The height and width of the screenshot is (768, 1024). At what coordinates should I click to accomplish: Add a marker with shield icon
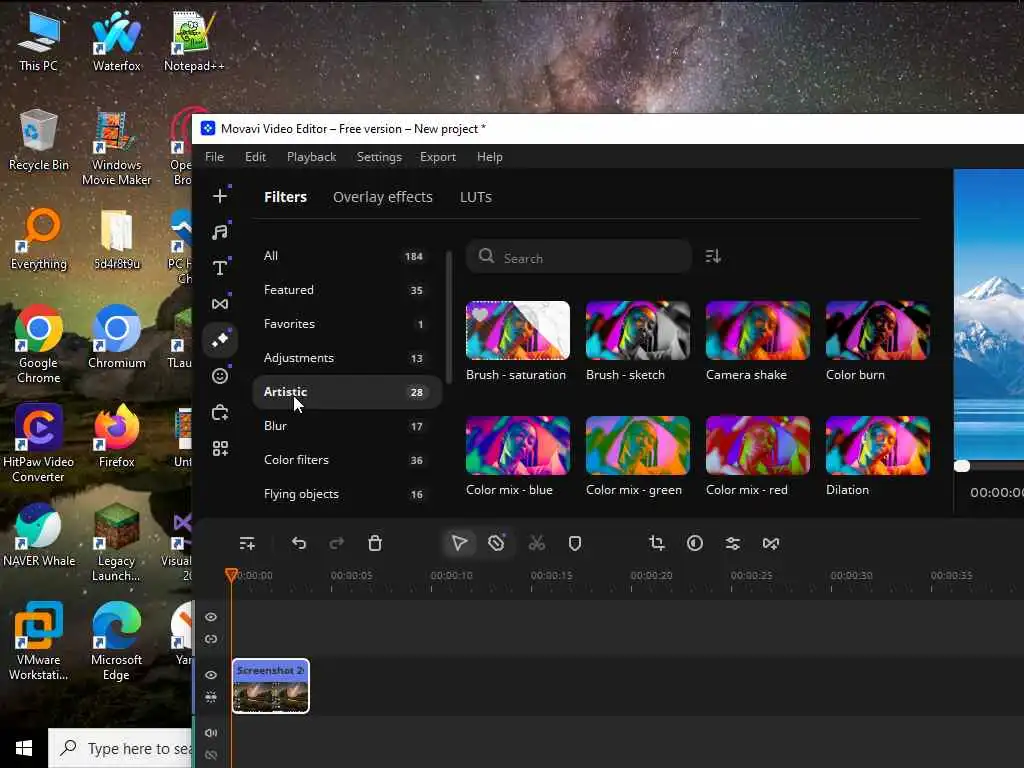pyautogui.click(x=575, y=543)
